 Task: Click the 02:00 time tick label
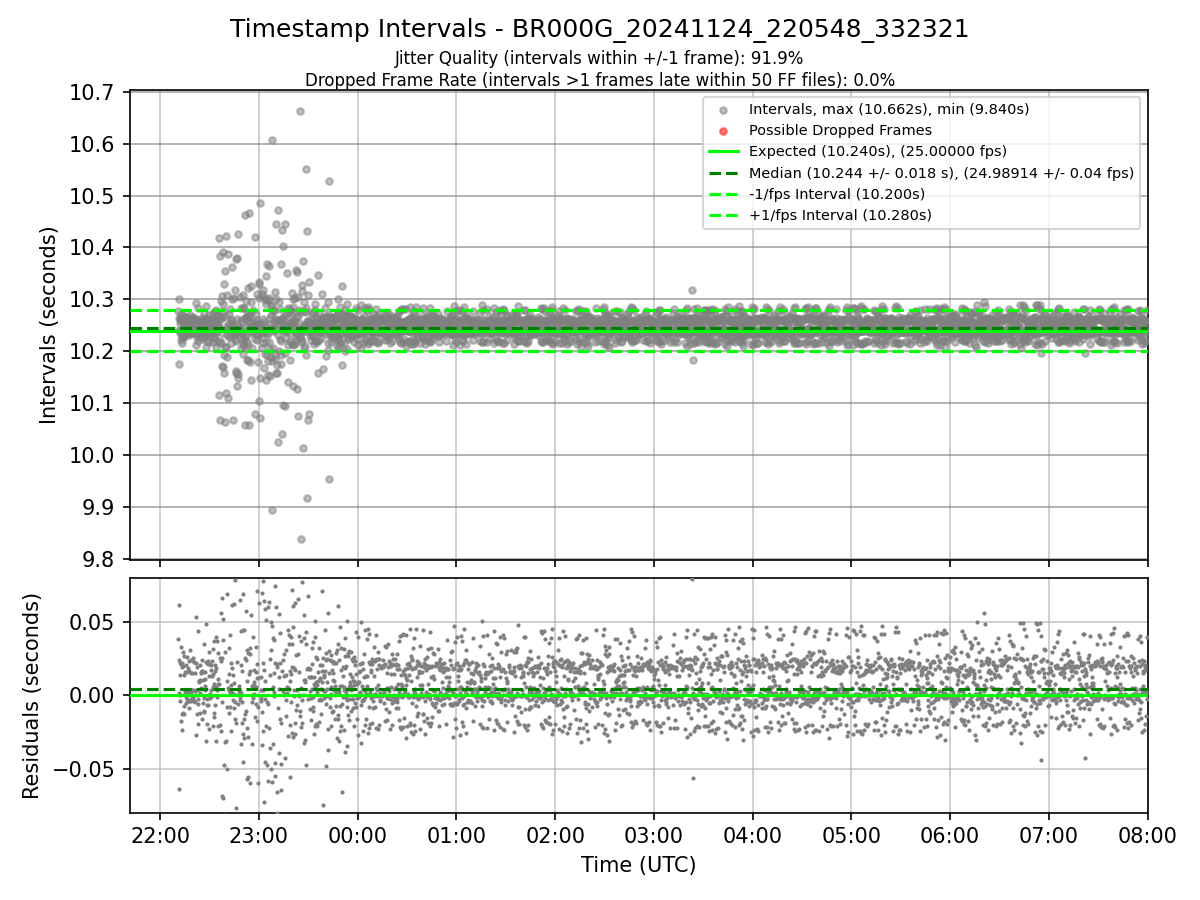tap(555, 834)
